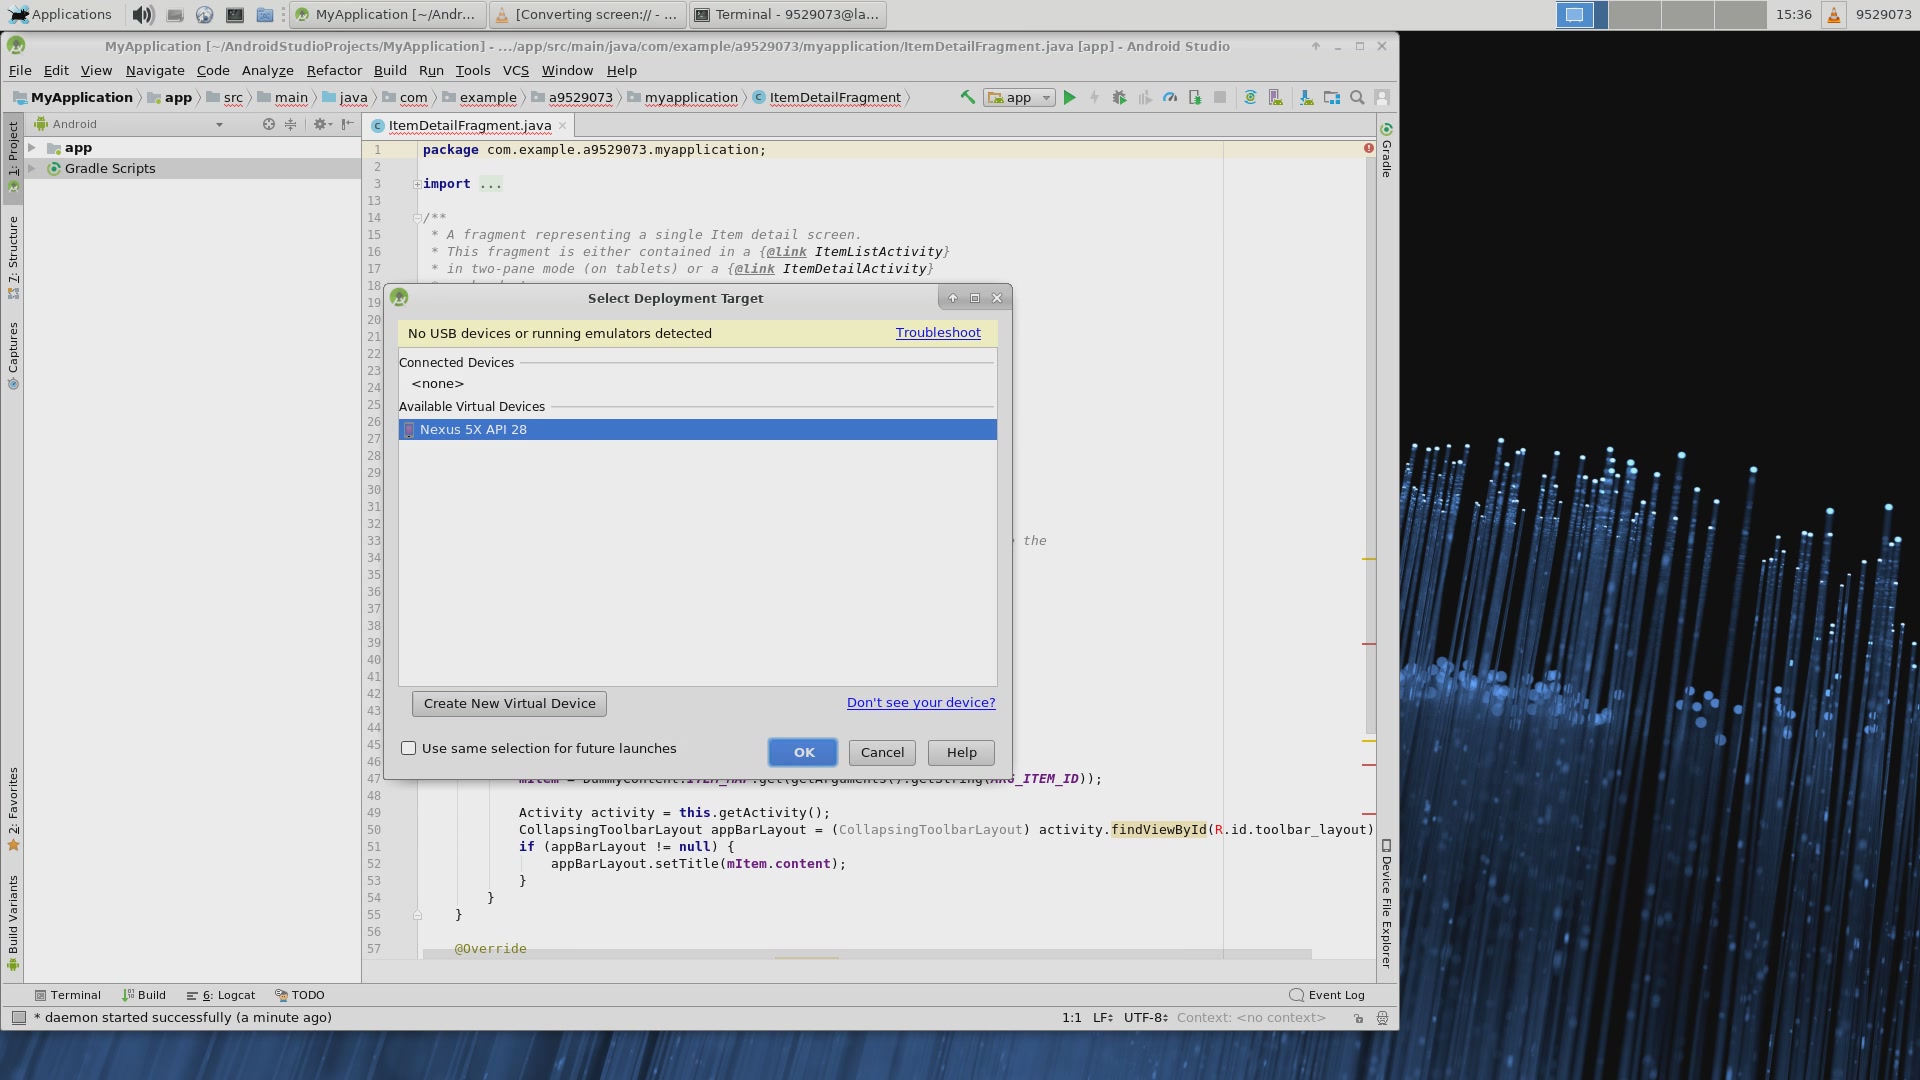Click the Apply Changes lightning icon
Screen dimensions: 1920x1080
(1094, 97)
